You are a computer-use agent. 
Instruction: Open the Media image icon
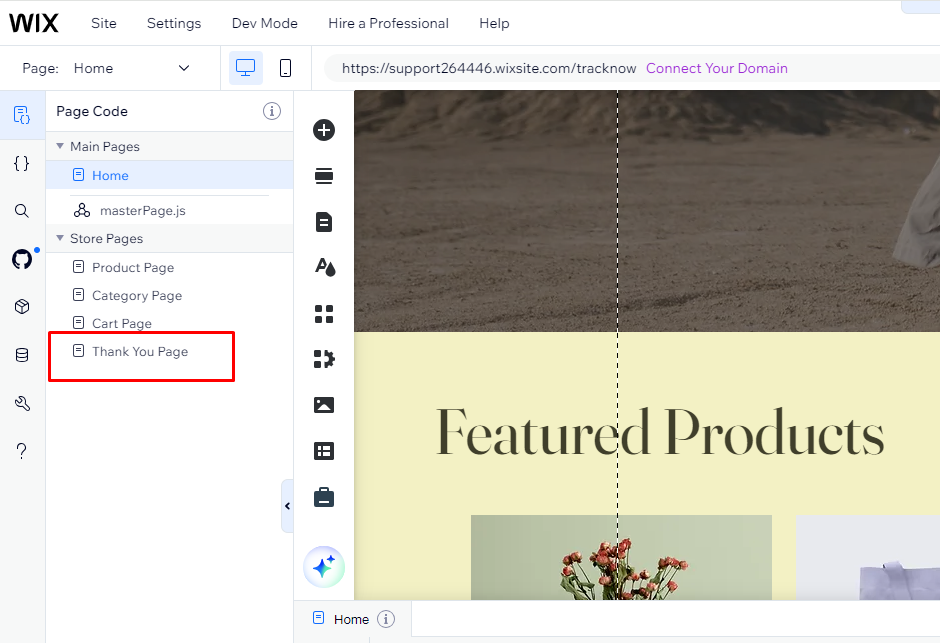click(x=324, y=405)
